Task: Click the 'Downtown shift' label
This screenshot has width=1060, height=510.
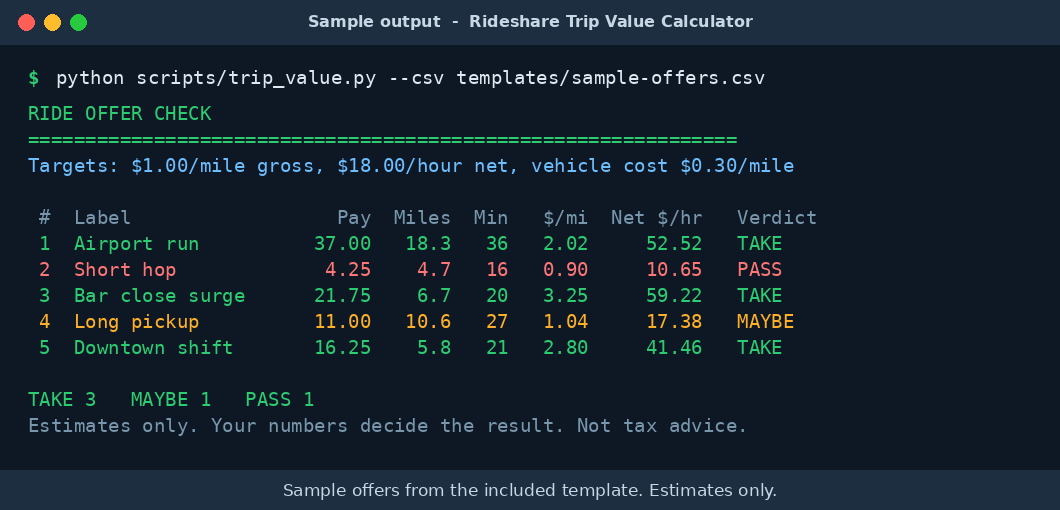Action: (x=153, y=348)
